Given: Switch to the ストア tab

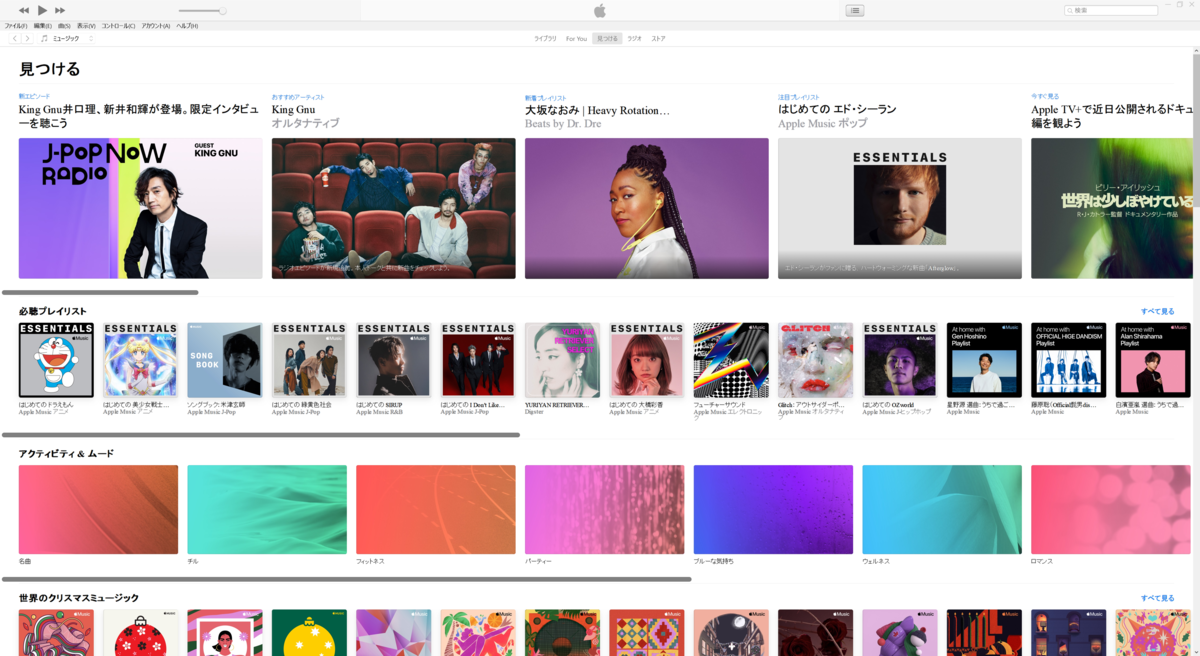Looking at the screenshot, I should point(658,38).
